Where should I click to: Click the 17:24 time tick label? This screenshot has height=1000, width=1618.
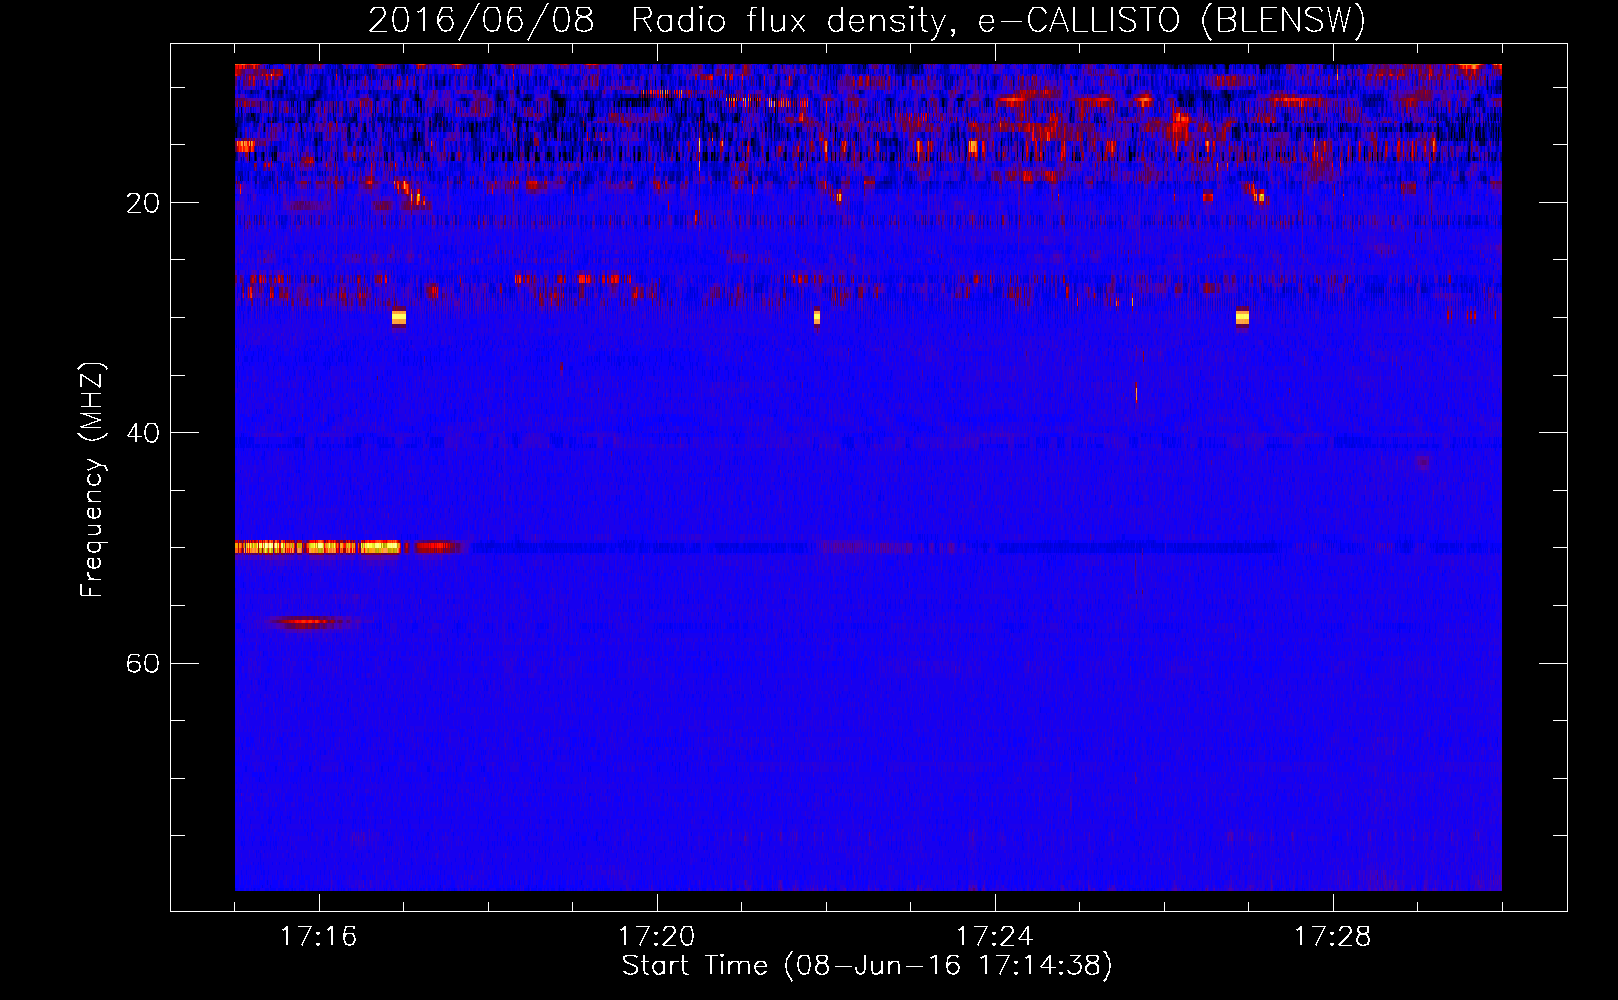click(x=994, y=936)
